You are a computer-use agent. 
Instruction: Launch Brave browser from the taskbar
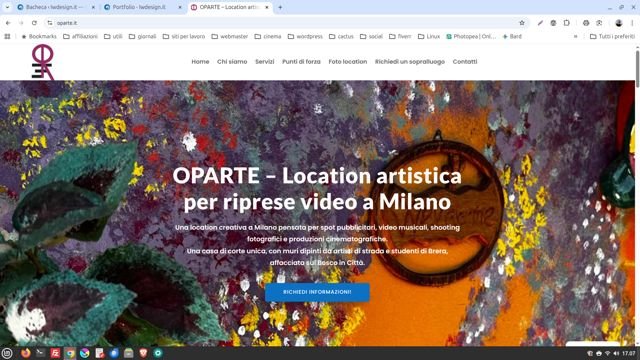coord(143,353)
